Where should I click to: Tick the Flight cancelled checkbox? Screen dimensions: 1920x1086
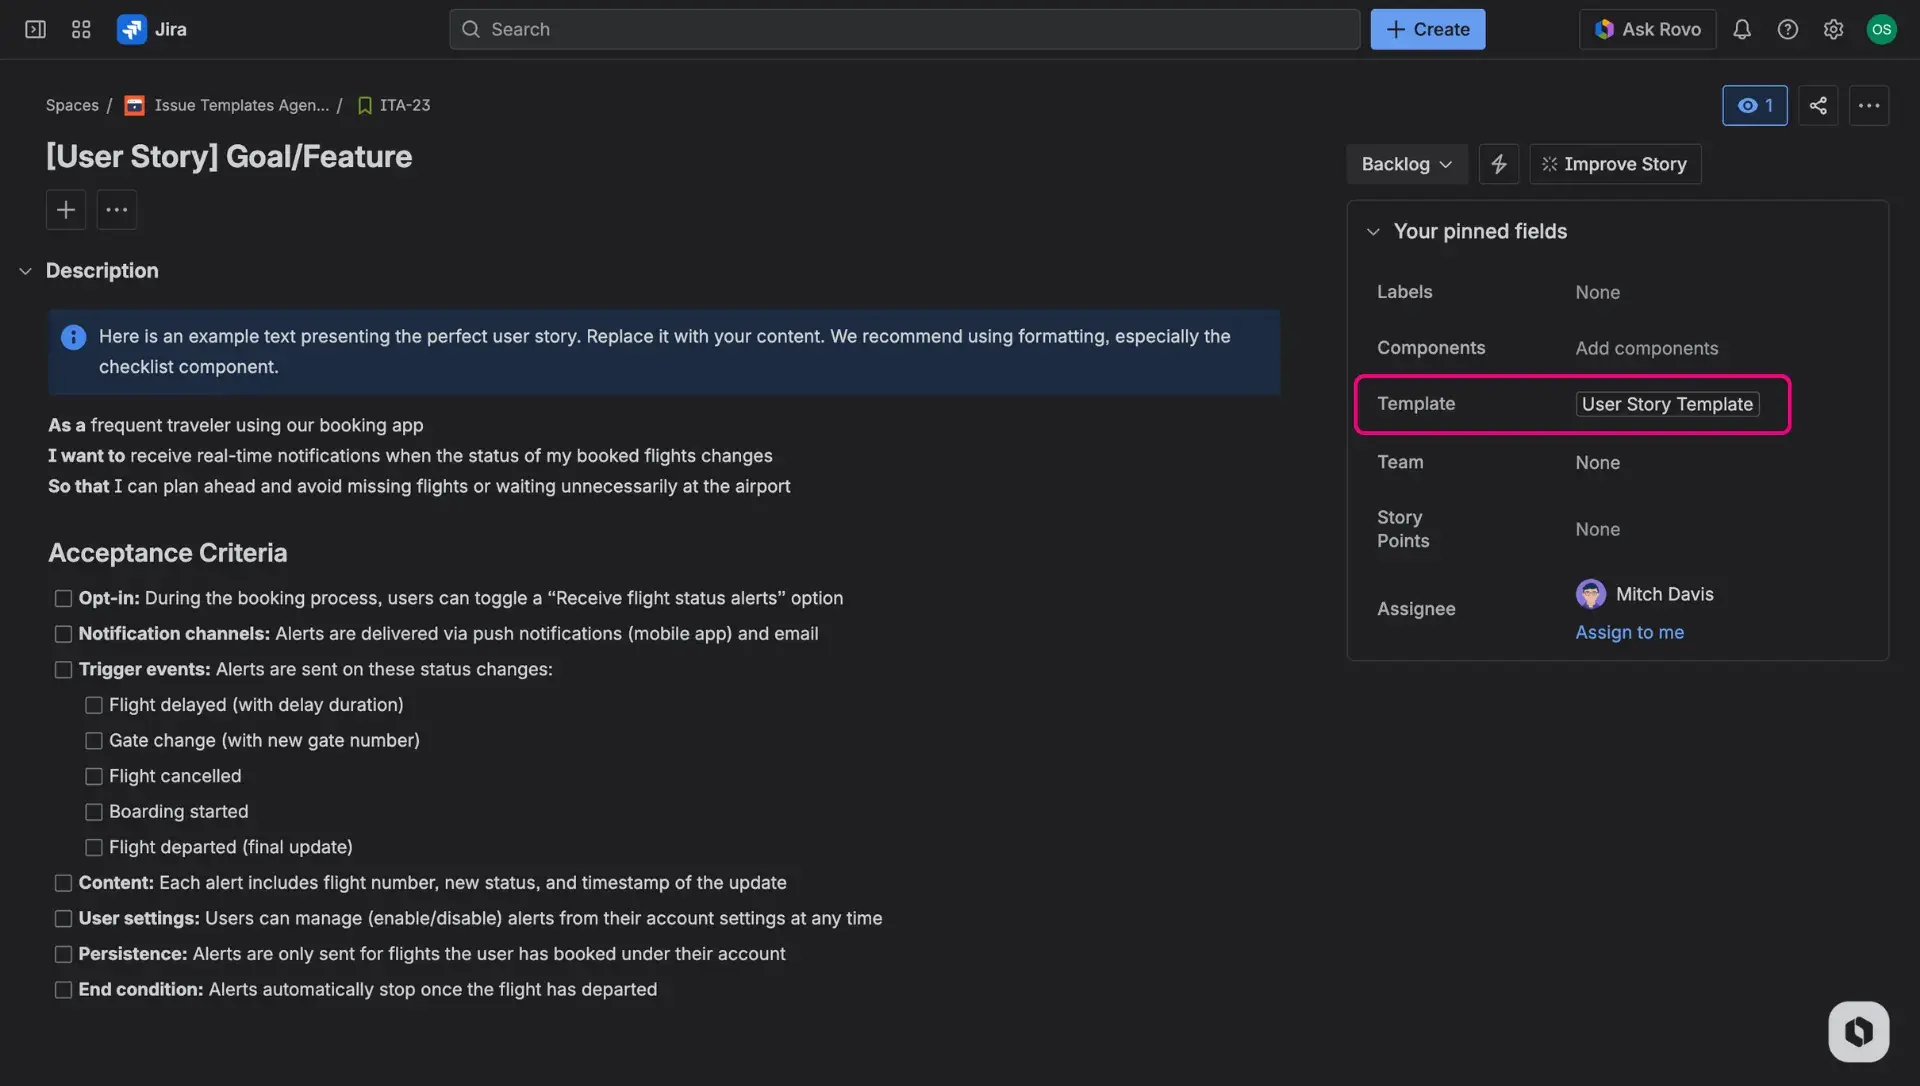(93, 775)
